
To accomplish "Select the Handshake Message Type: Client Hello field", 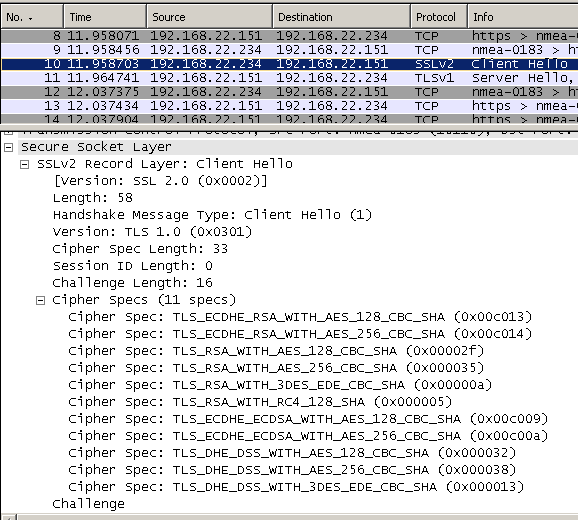I will tap(212, 215).
